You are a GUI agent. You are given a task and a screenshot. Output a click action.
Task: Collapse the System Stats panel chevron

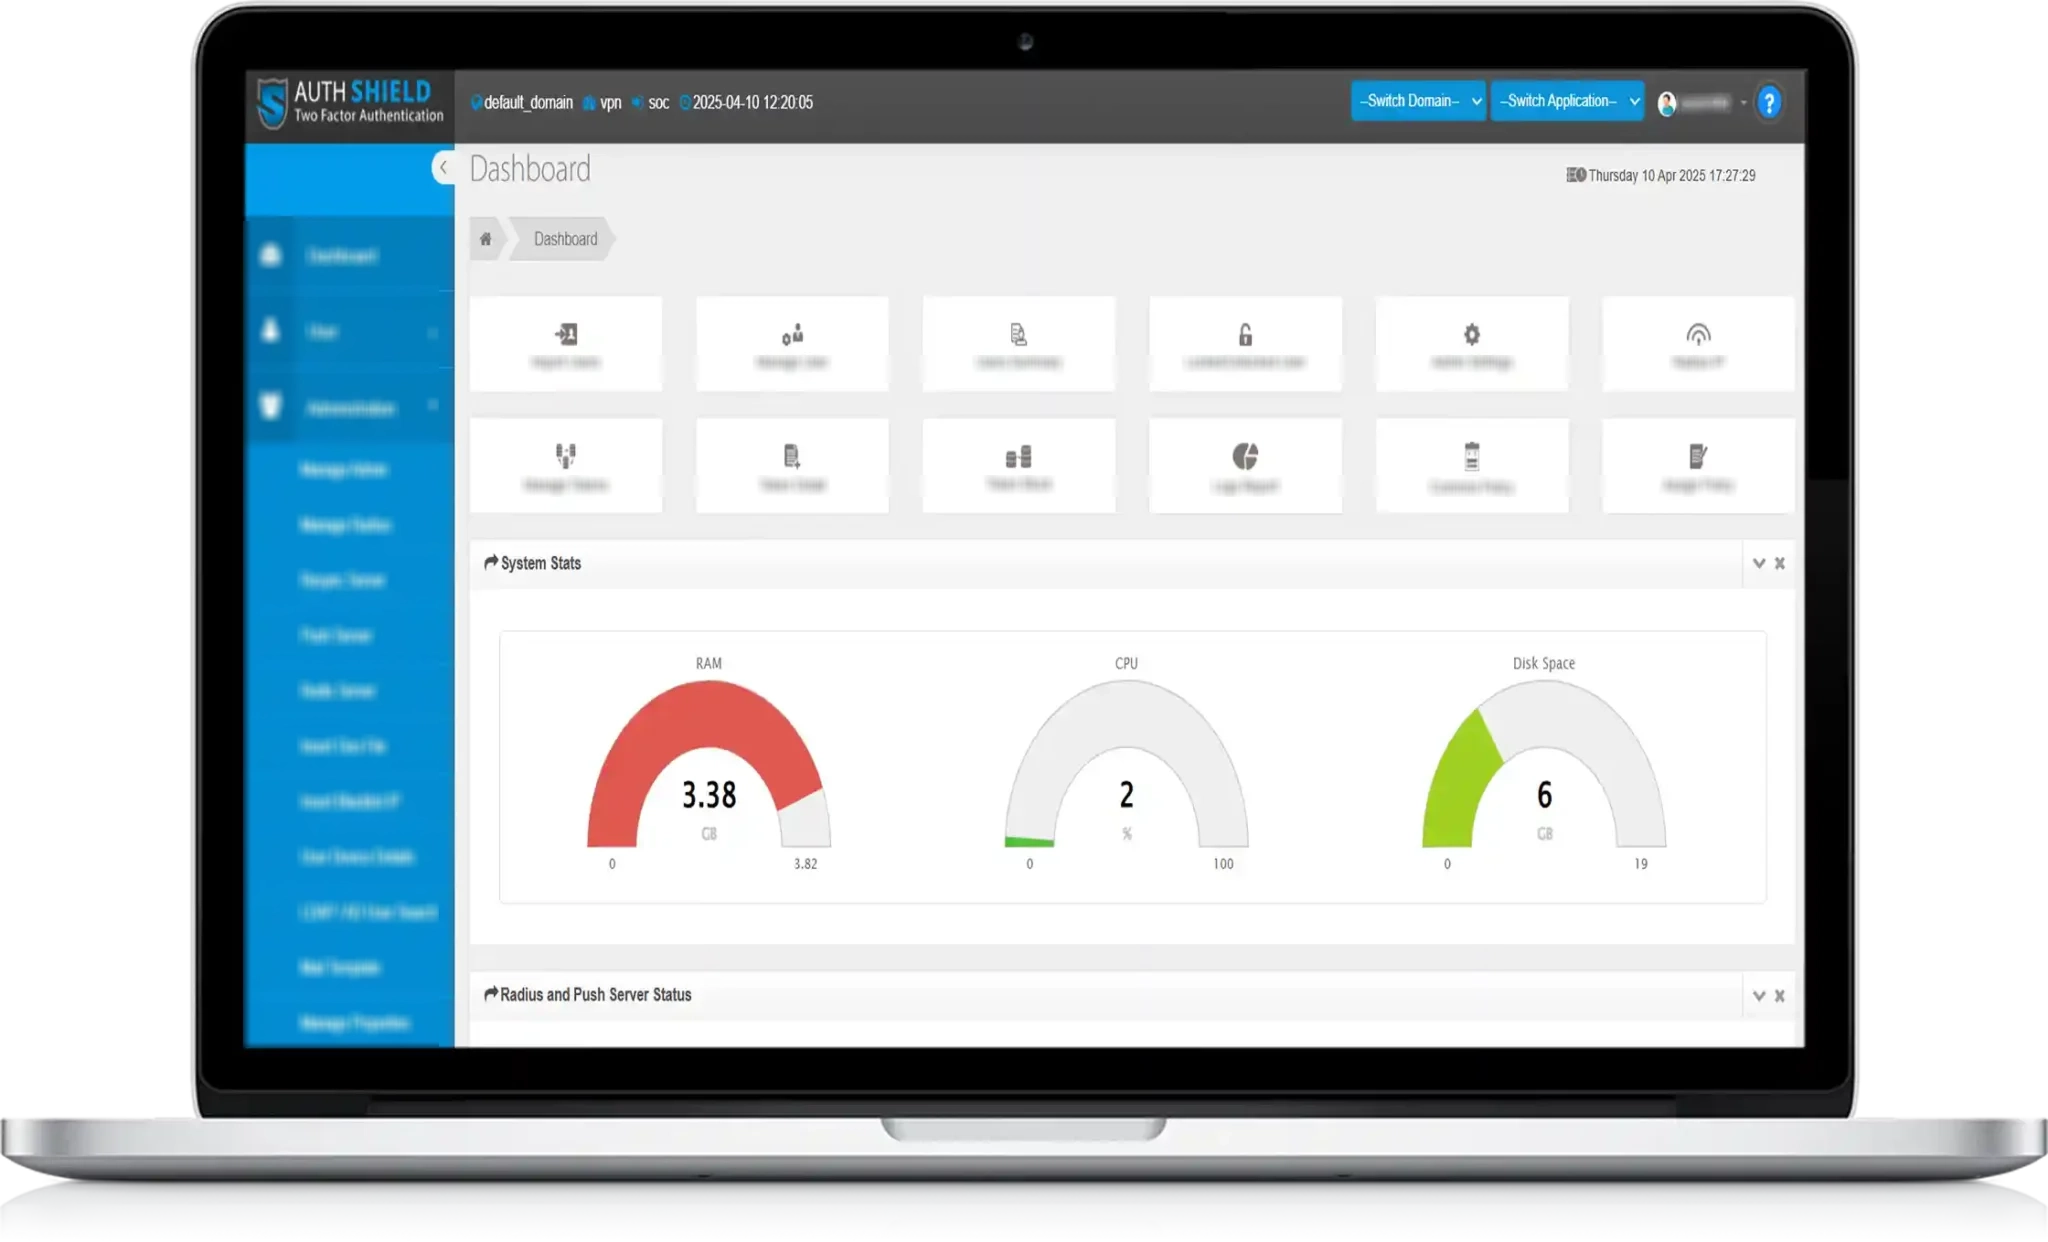tap(1758, 563)
